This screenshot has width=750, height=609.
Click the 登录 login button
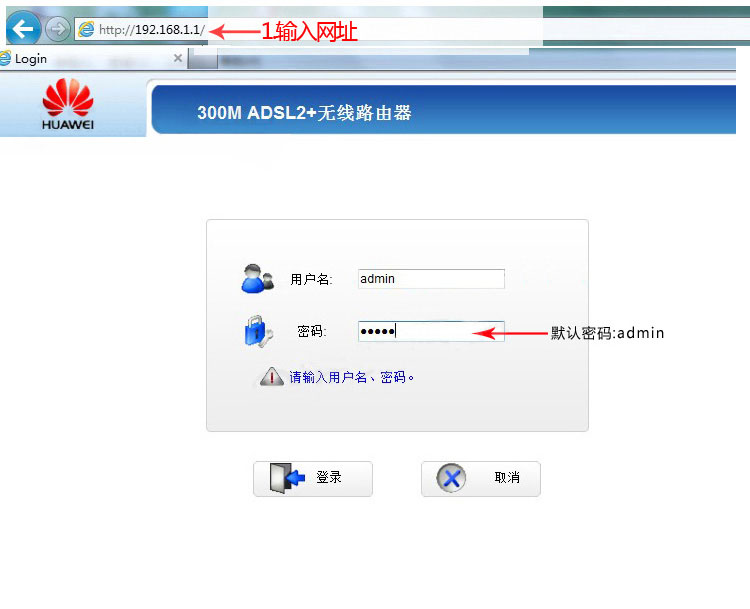(313, 478)
